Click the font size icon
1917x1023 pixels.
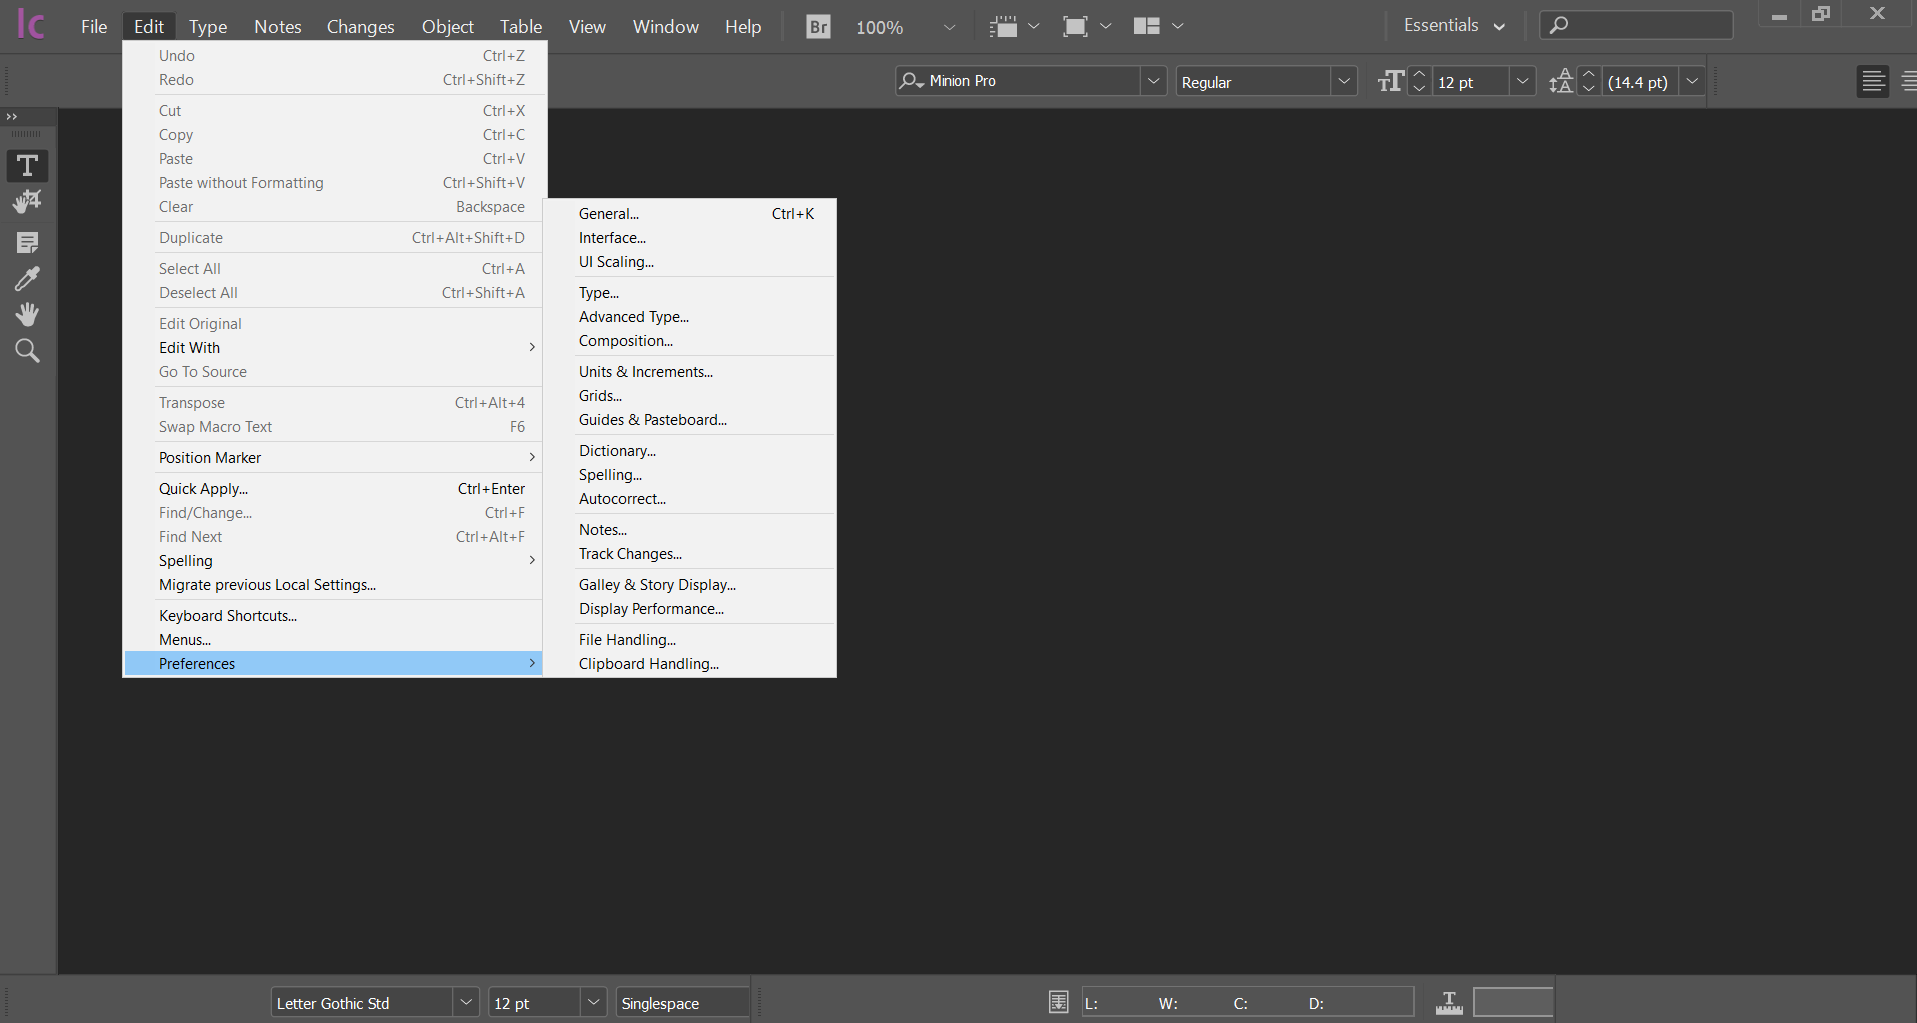(x=1390, y=82)
